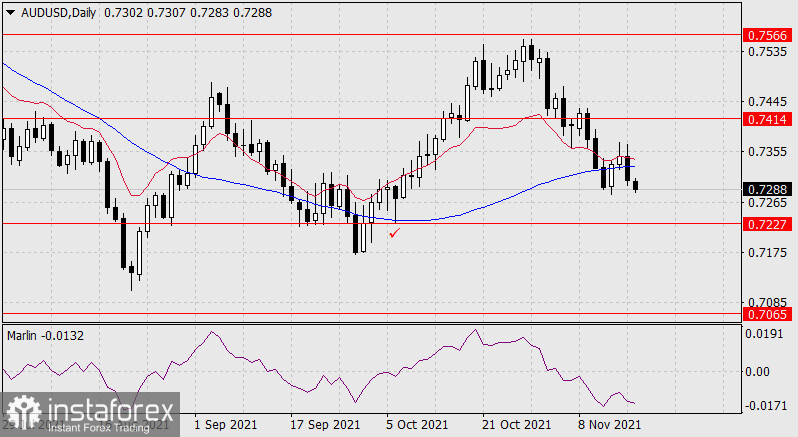
Task: Select the 0.7566 red price label
Action: pos(767,35)
